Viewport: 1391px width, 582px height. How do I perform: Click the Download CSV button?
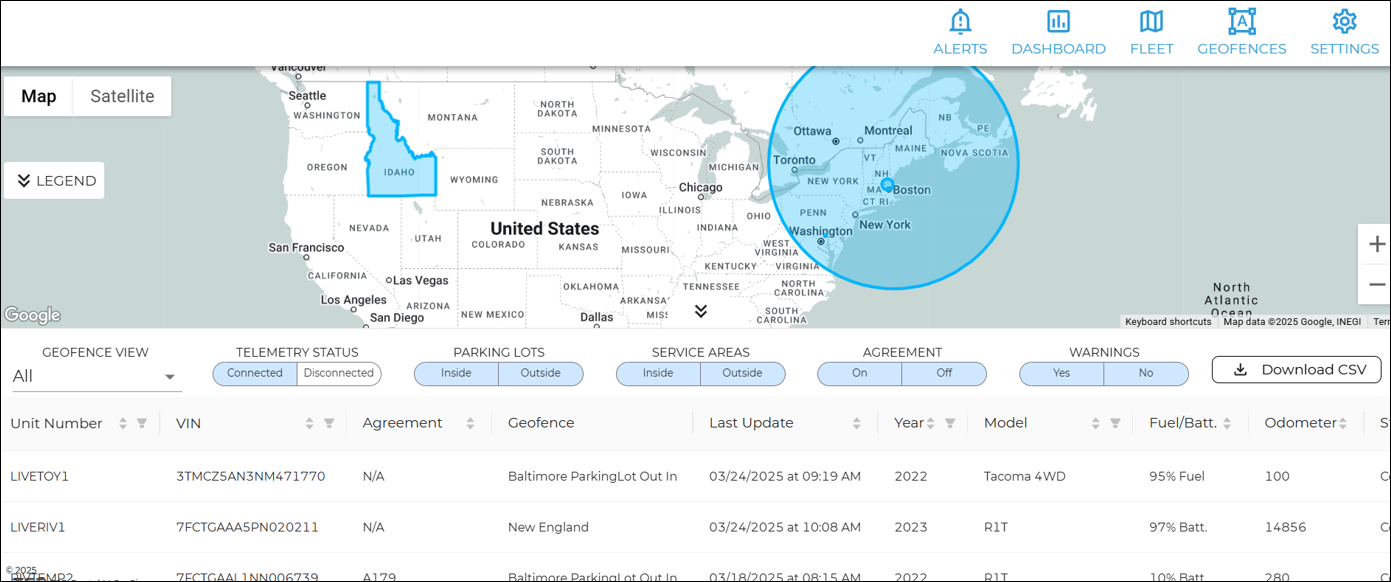[1296, 370]
